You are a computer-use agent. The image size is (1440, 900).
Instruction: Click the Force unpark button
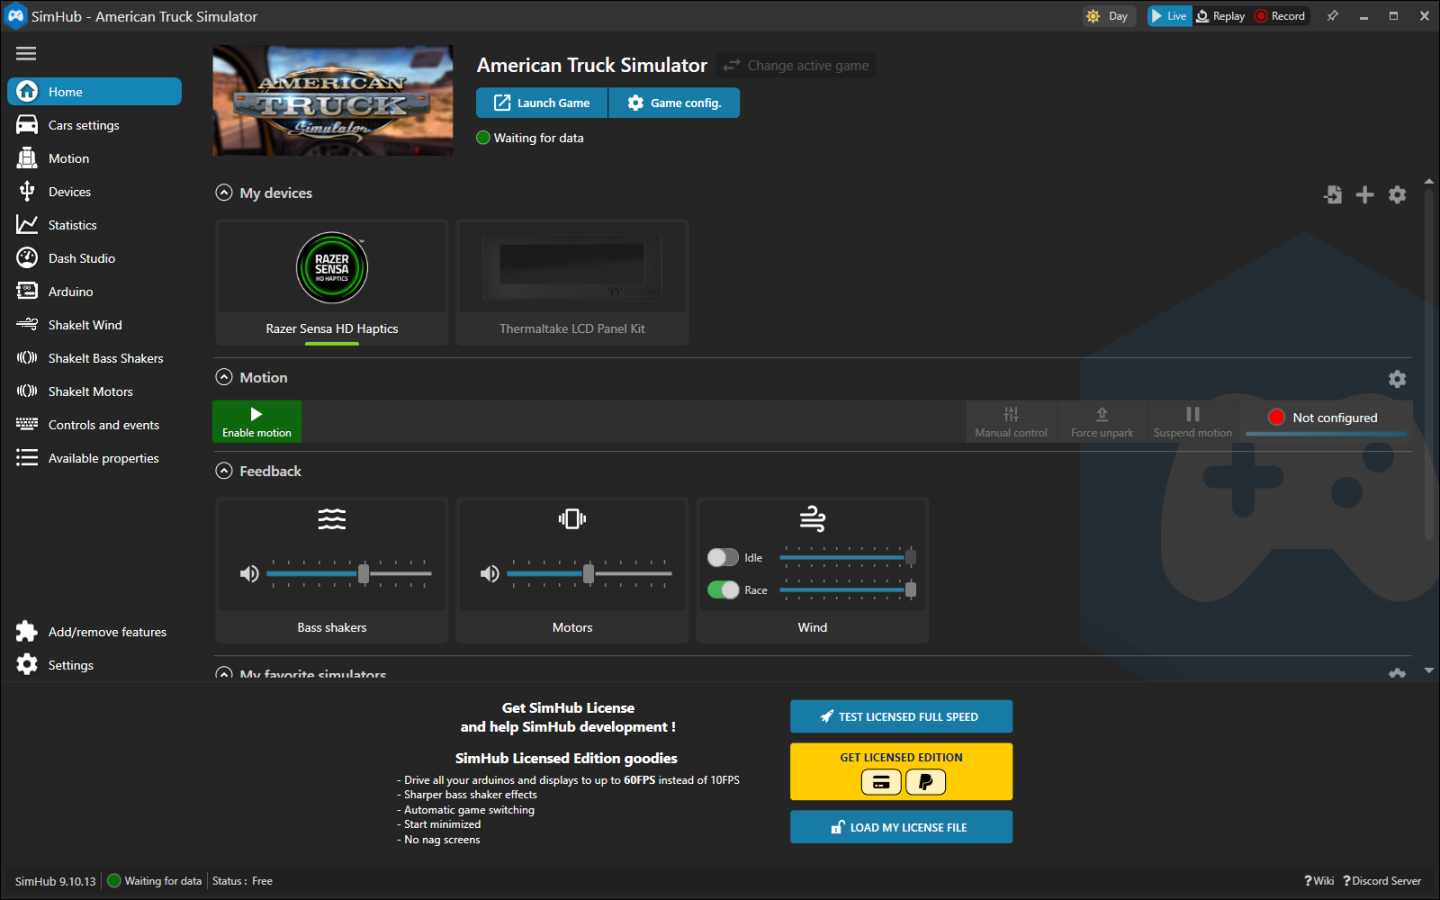[1102, 422]
